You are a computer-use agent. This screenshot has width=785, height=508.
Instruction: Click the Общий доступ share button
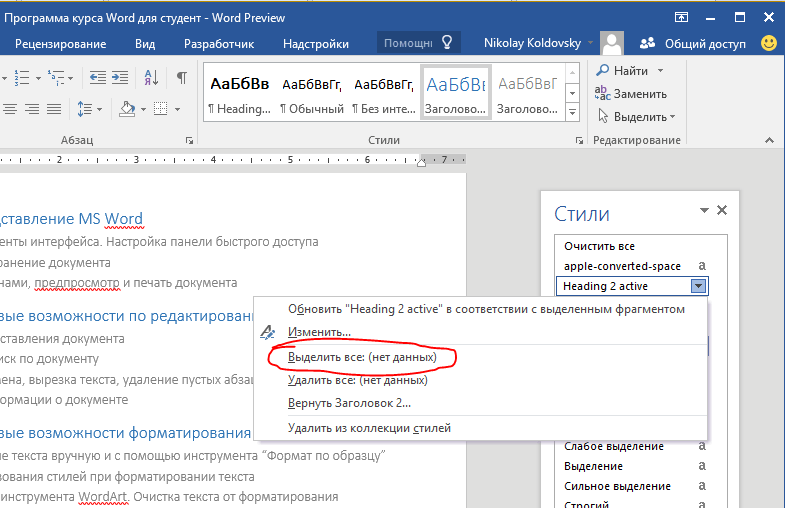pyautogui.click(x=692, y=44)
